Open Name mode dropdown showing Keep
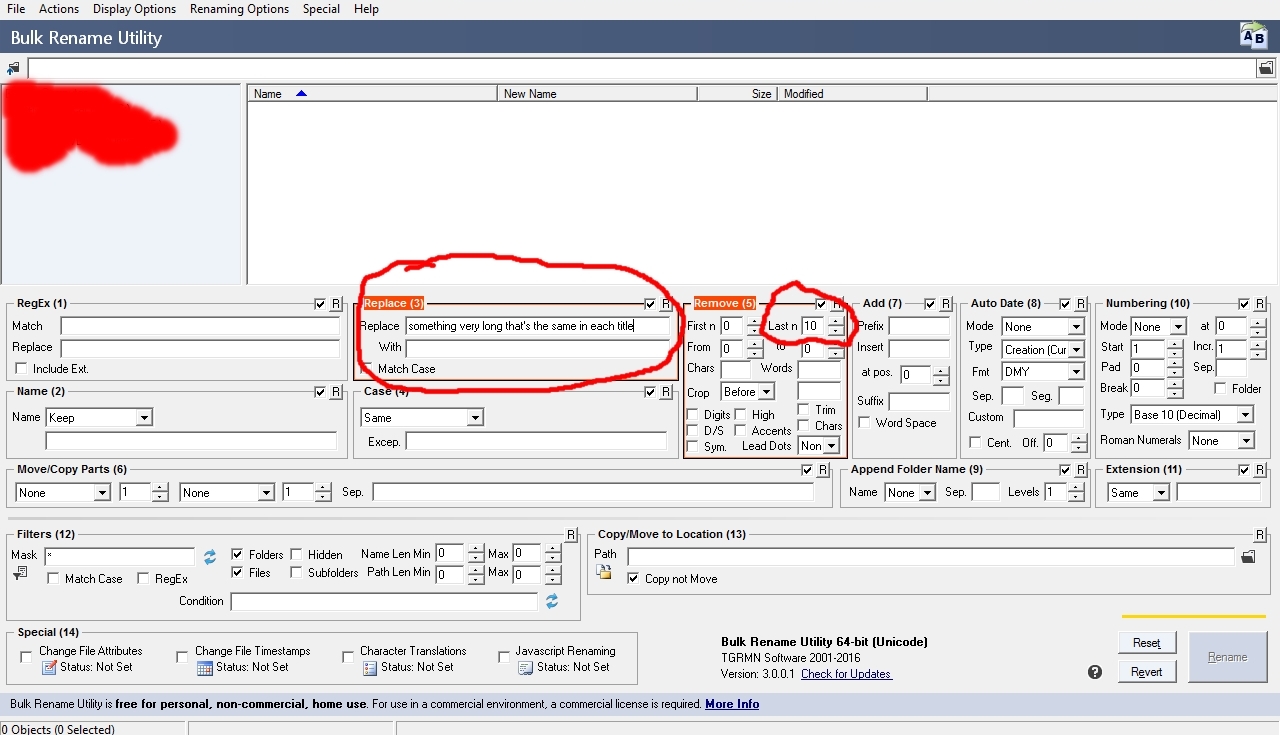The height and width of the screenshot is (735, 1280). click(x=99, y=417)
